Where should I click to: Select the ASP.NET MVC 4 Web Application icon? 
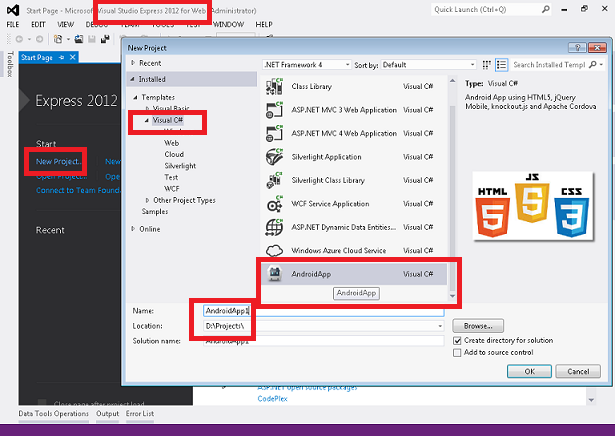(275, 133)
